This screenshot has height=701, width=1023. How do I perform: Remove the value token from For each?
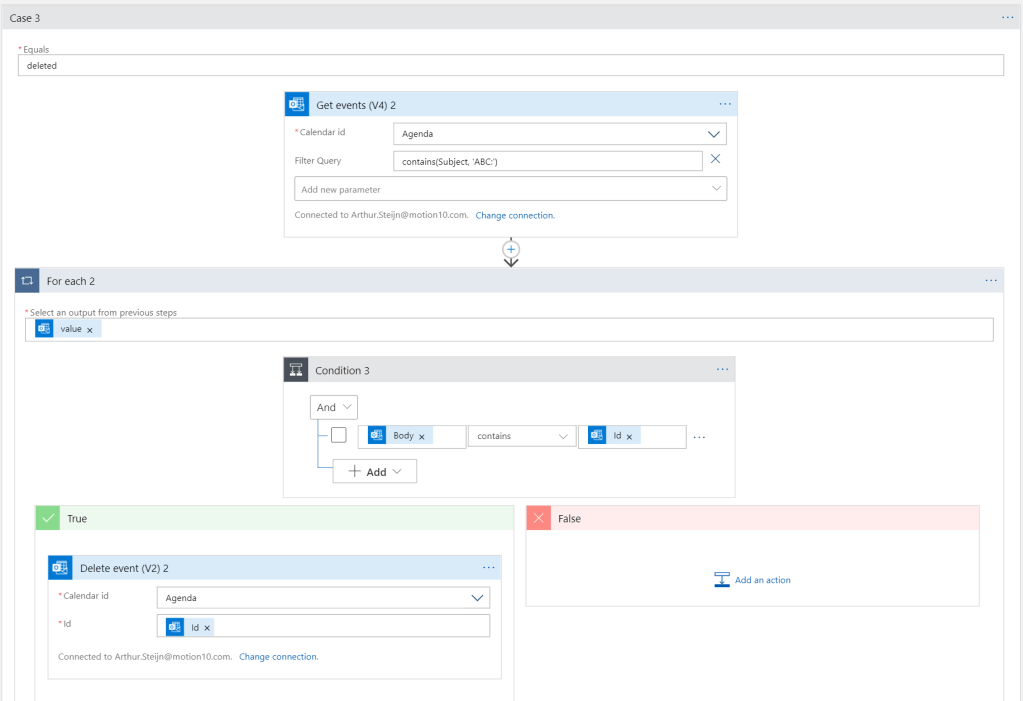90,330
